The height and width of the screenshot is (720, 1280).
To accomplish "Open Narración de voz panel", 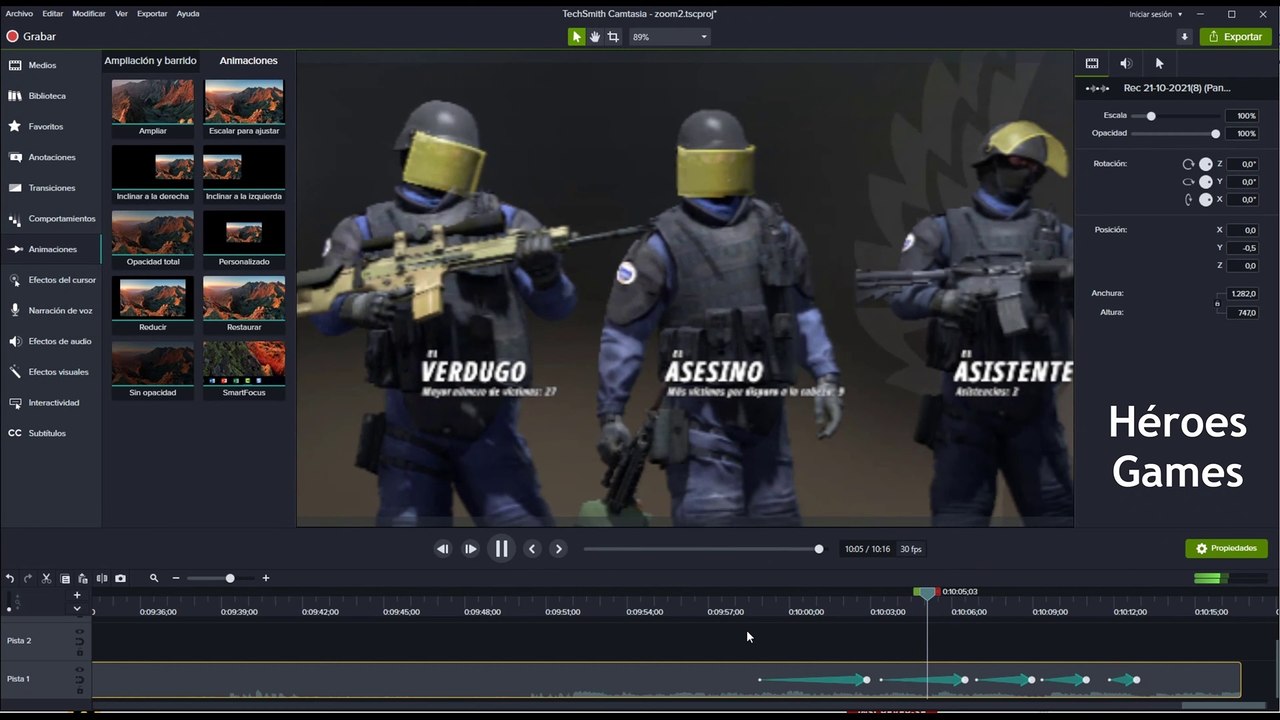I will pyautogui.click(x=50, y=311).
